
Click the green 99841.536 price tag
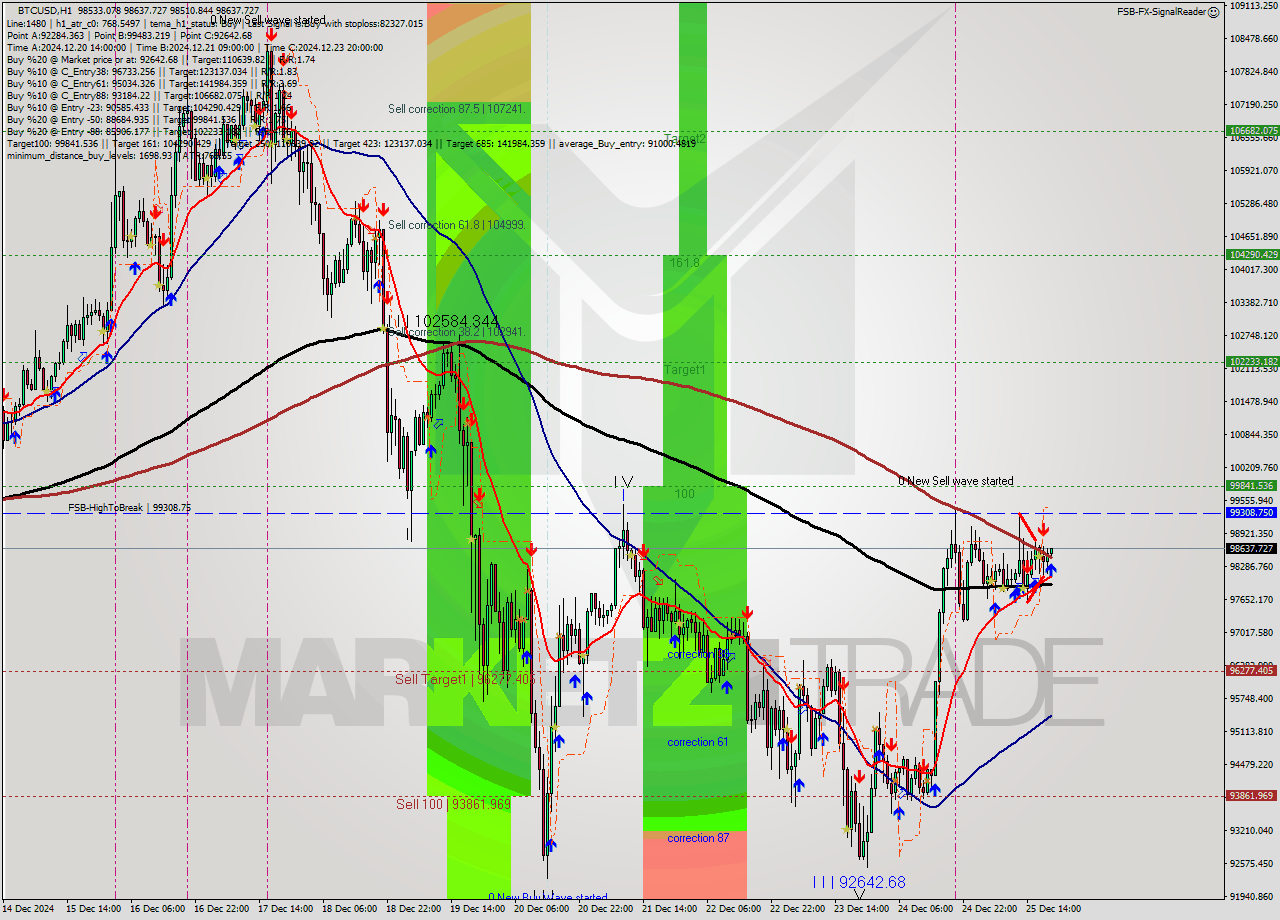pos(1252,486)
